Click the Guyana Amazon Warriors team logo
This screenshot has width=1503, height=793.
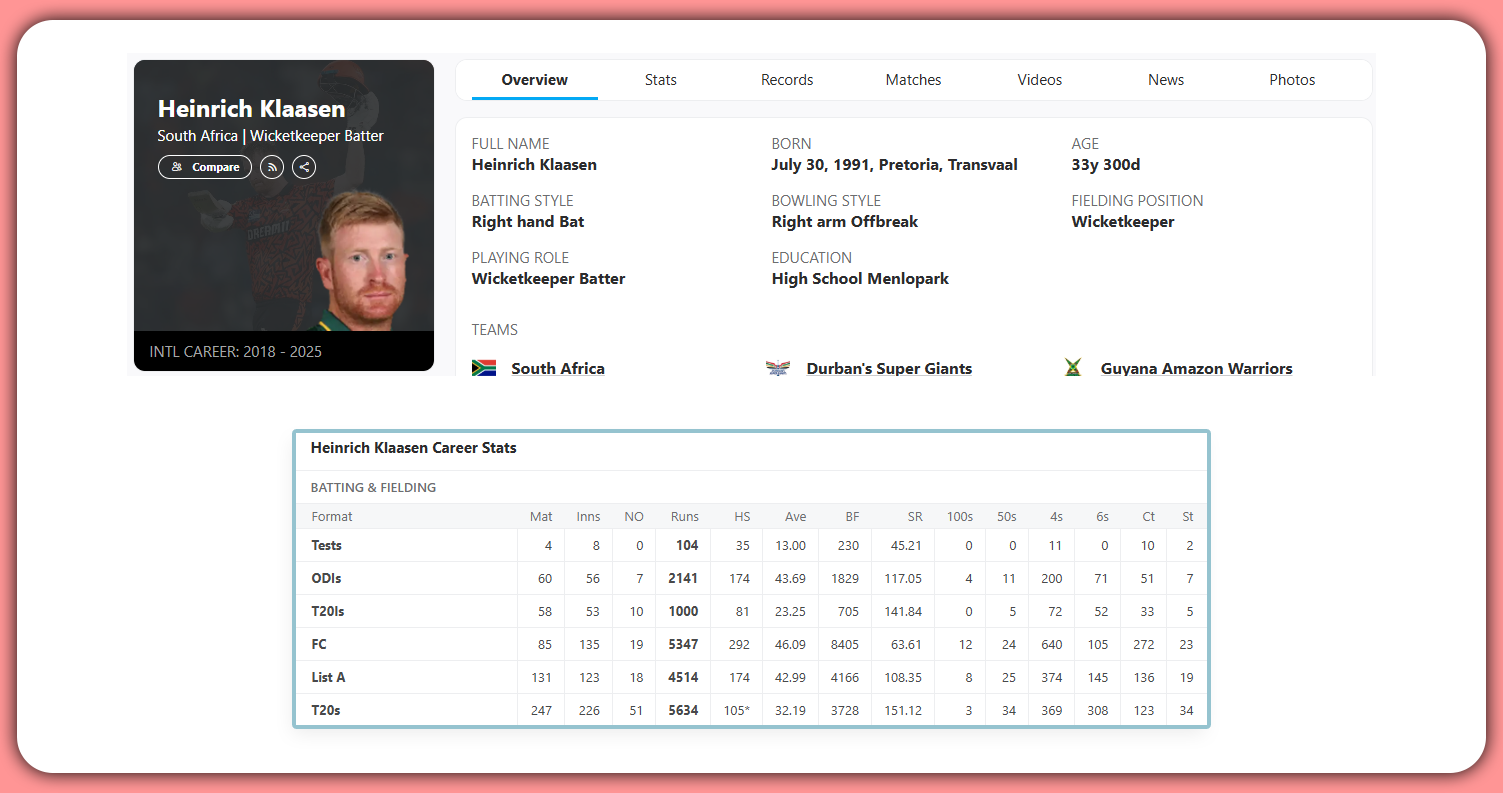(x=1073, y=367)
